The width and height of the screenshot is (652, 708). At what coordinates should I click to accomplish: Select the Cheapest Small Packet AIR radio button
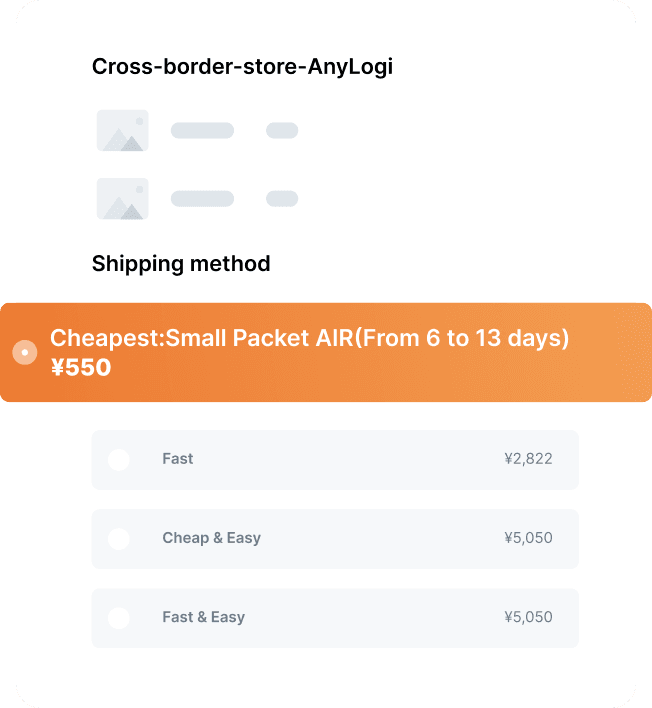tap(25, 352)
